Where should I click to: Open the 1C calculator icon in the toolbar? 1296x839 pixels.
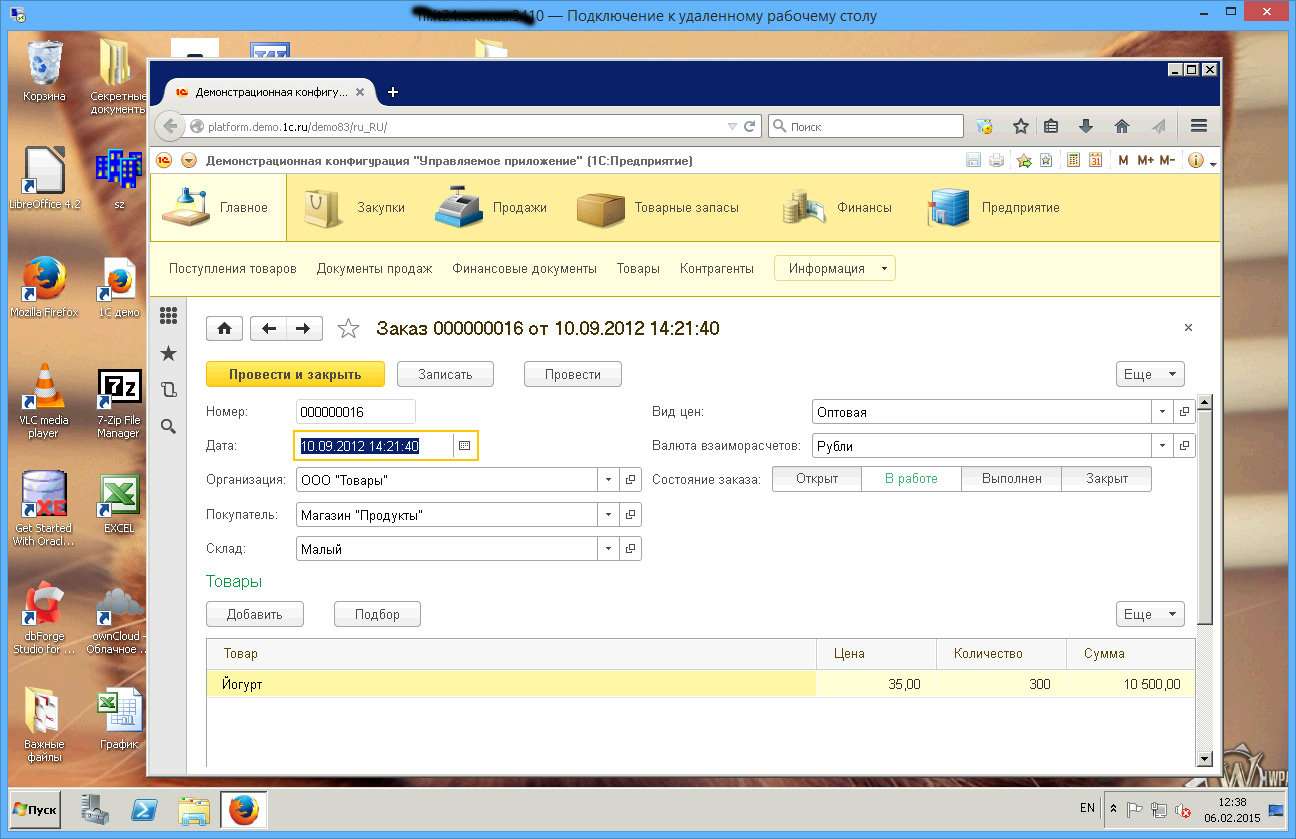click(1073, 160)
